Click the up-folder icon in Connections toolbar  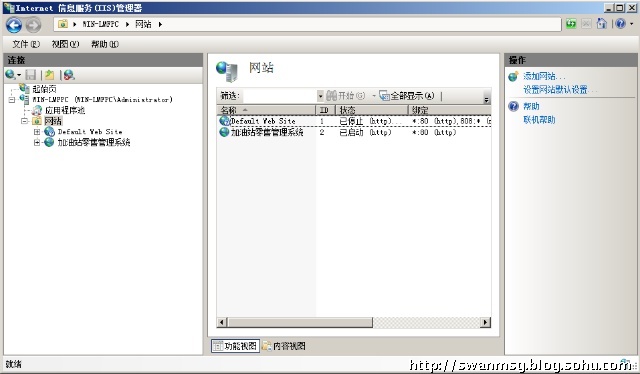[49, 75]
